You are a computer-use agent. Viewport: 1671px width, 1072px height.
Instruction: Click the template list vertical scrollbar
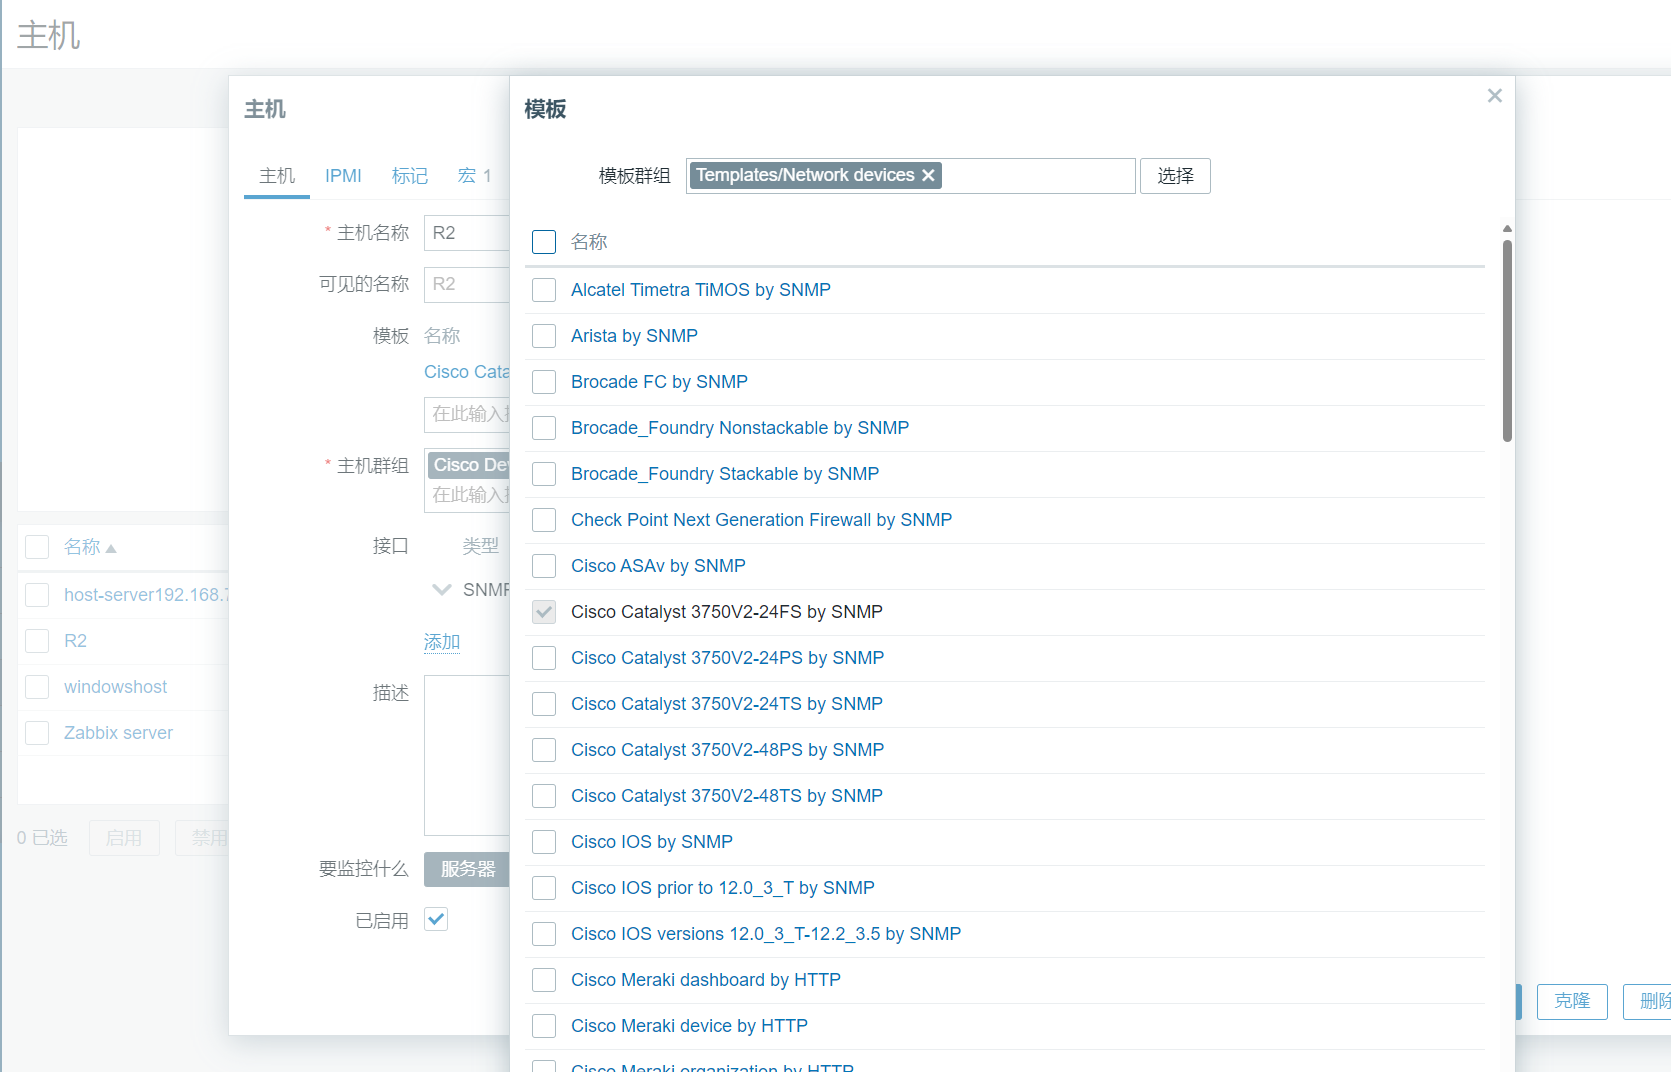pos(1507,340)
